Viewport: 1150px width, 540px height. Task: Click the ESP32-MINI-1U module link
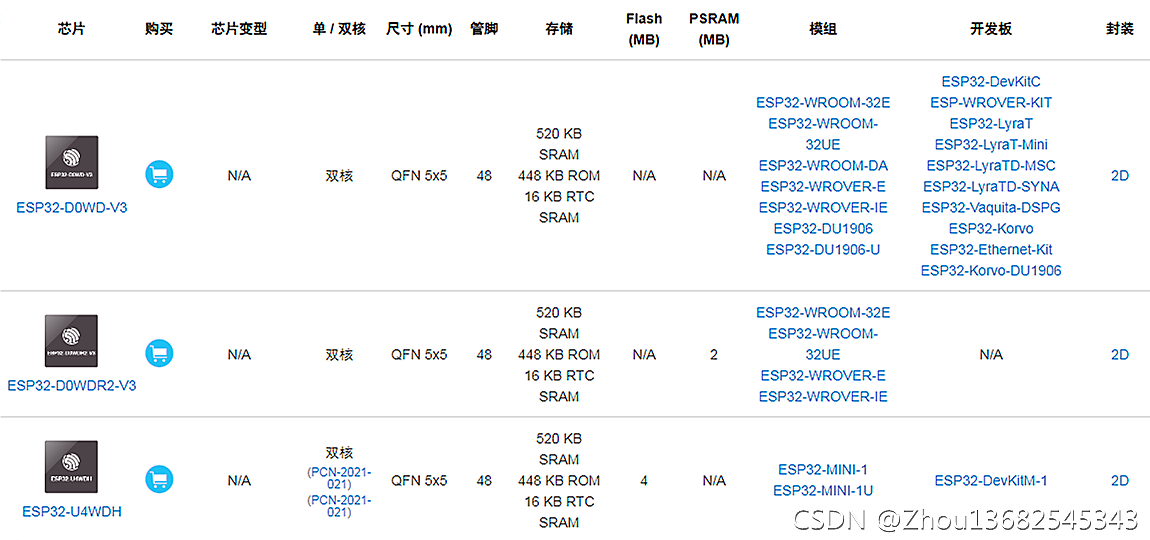(823, 490)
